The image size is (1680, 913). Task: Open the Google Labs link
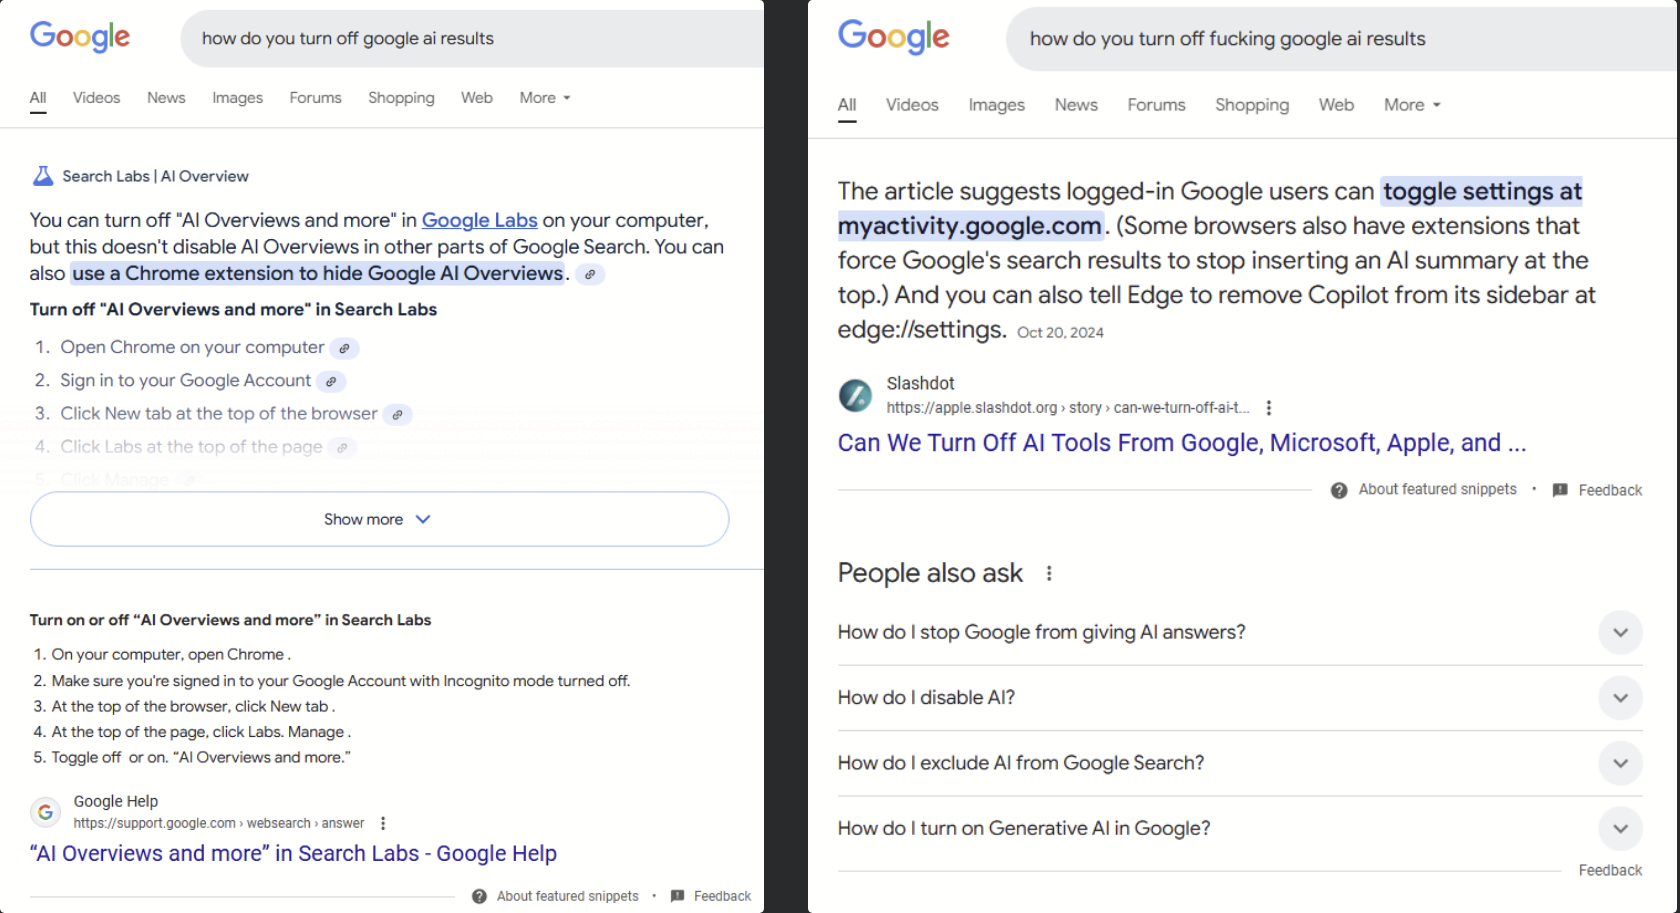[x=479, y=220]
